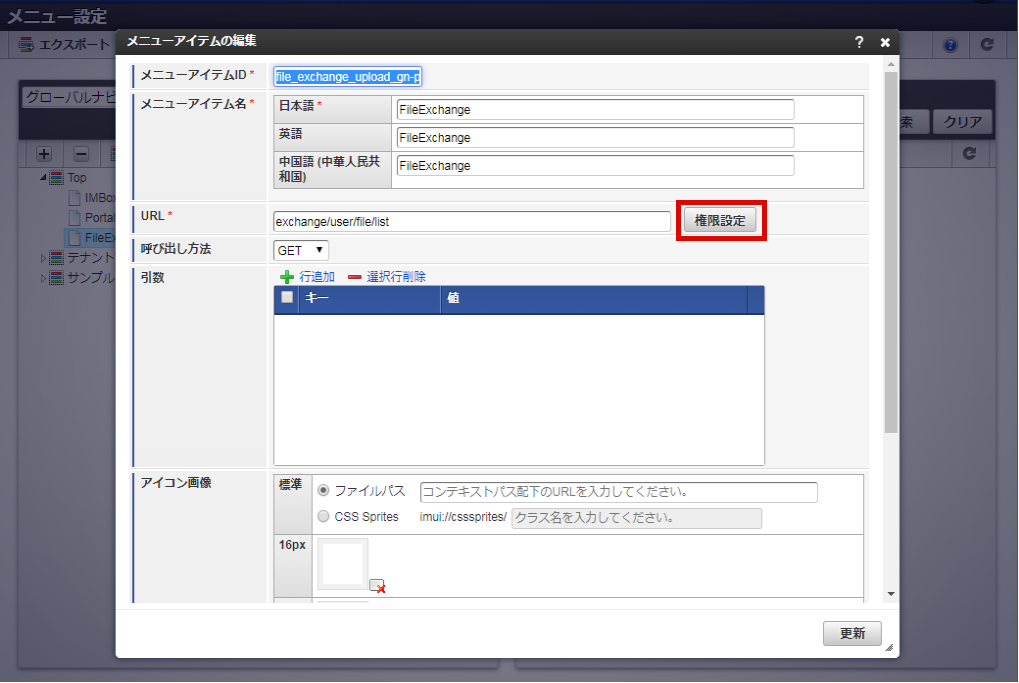The width and height of the screenshot is (1019, 683).
Task: Click the グローバルナビ field in the background
Action: [68, 97]
